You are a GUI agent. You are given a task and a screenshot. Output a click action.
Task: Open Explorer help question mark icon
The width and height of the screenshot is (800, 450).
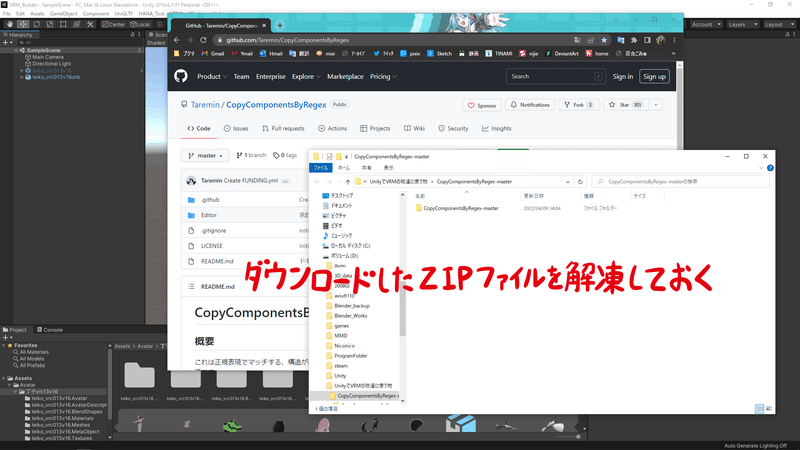point(770,168)
